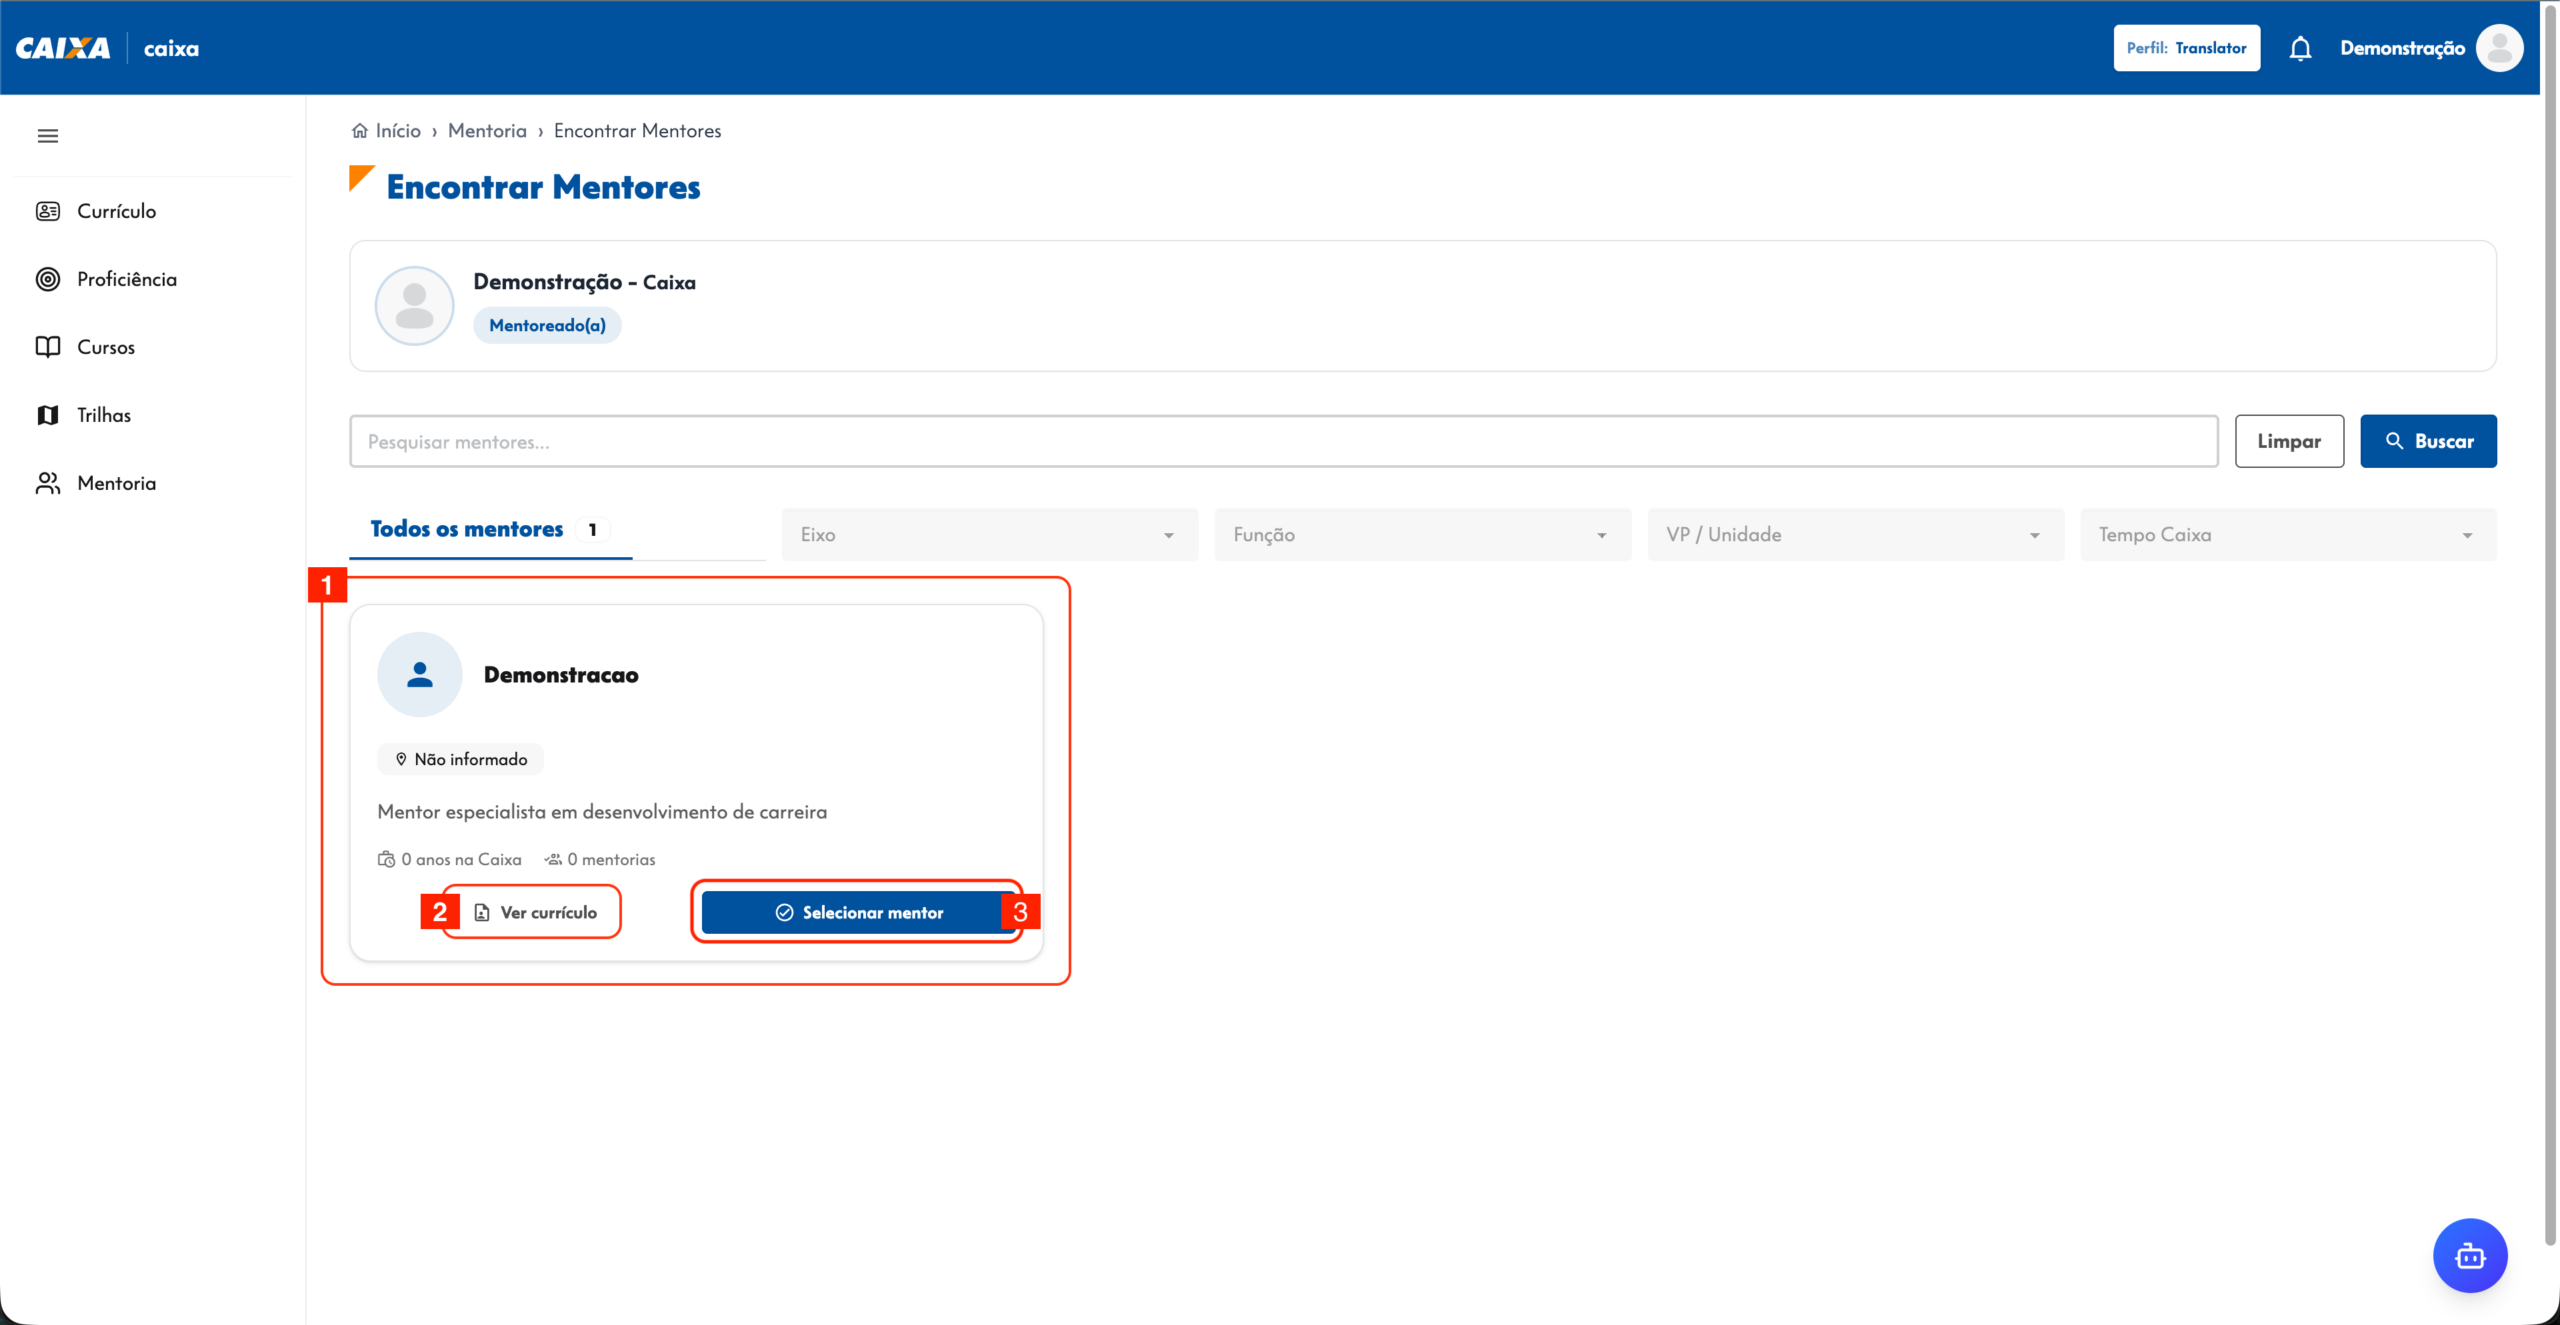
Task: Open the VP / Unidade dropdown
Action: (1855, 535)
